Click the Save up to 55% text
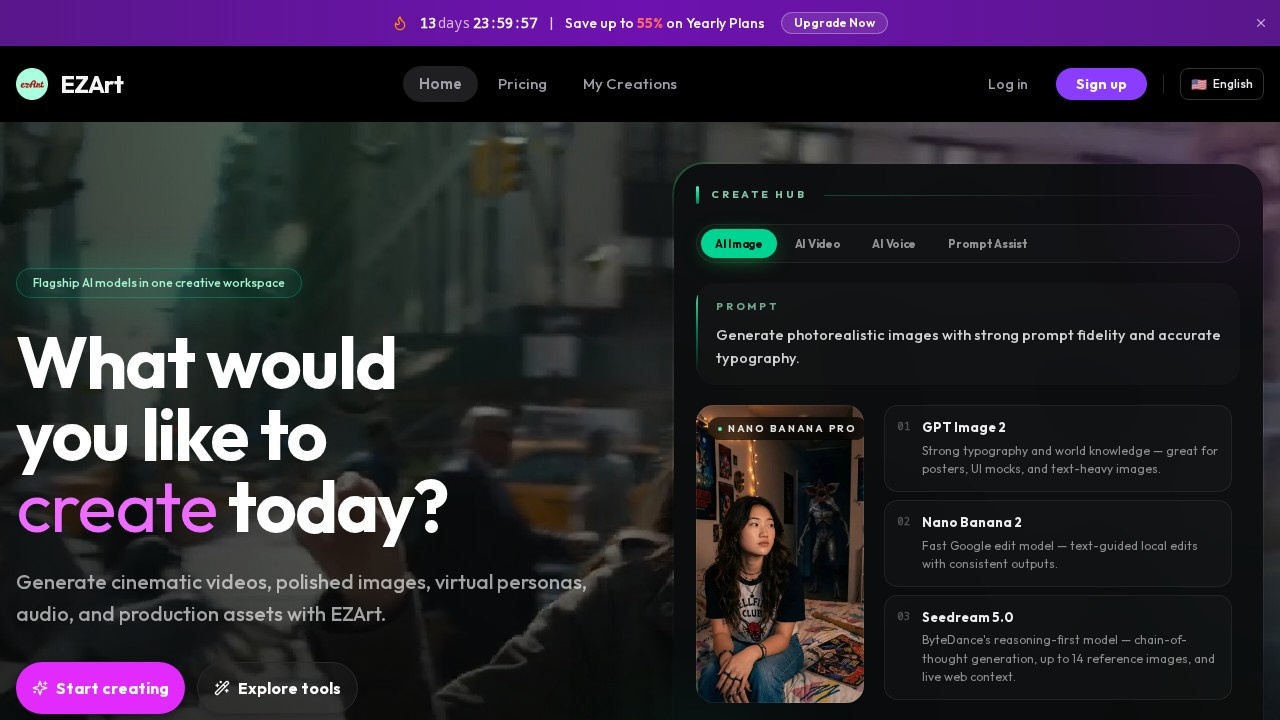 coord(664,23)
